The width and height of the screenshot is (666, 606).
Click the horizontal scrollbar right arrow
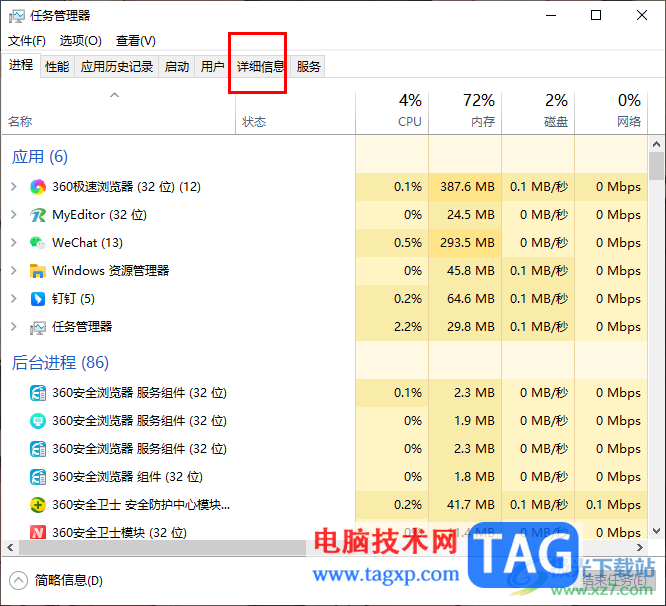point(640,547)
